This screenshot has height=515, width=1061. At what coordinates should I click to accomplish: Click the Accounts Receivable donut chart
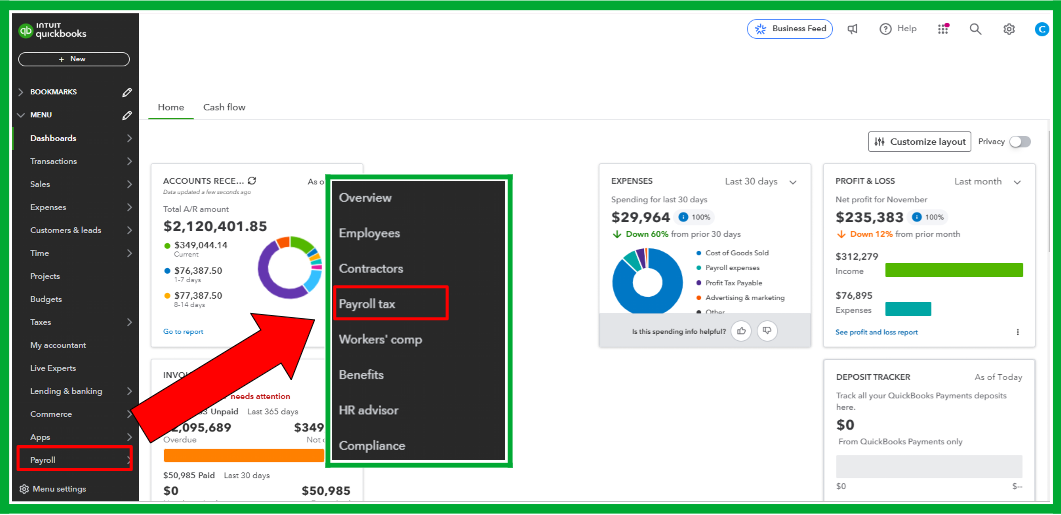(290, 268)
